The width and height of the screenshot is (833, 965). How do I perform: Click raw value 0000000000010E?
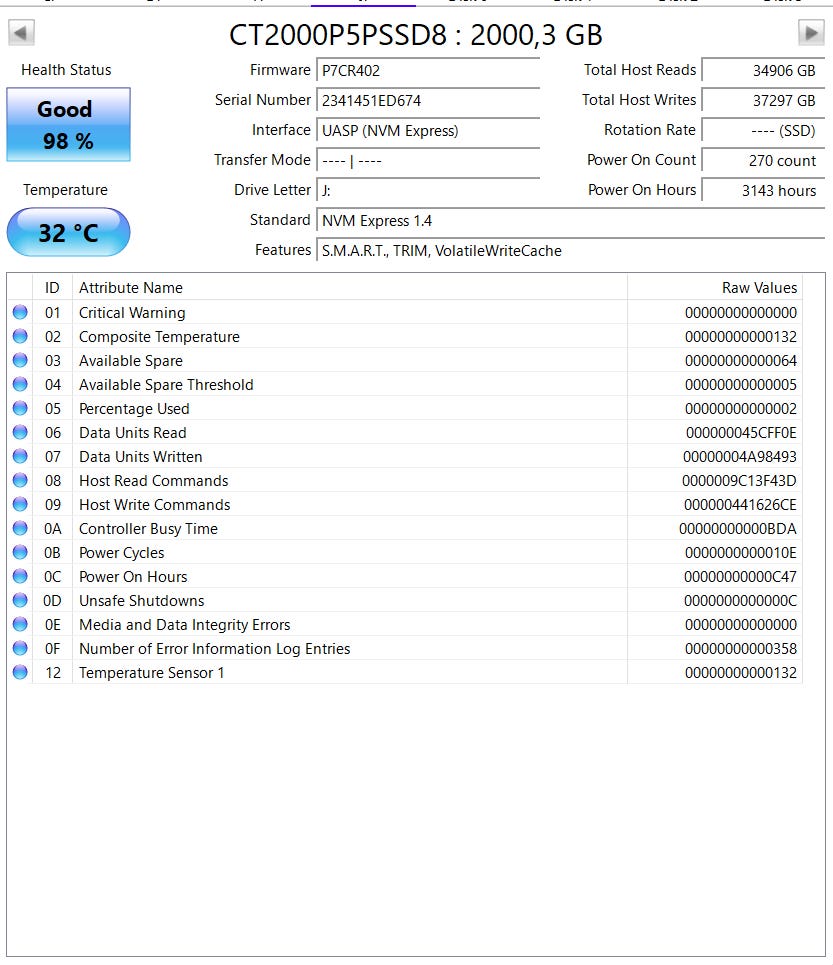(x=741, y=553)
